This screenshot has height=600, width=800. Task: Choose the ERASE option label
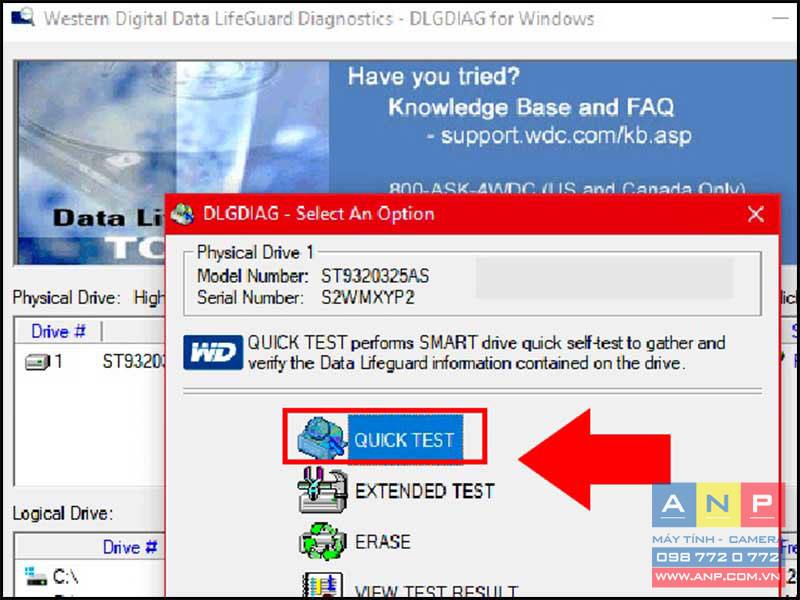(383, 542)
